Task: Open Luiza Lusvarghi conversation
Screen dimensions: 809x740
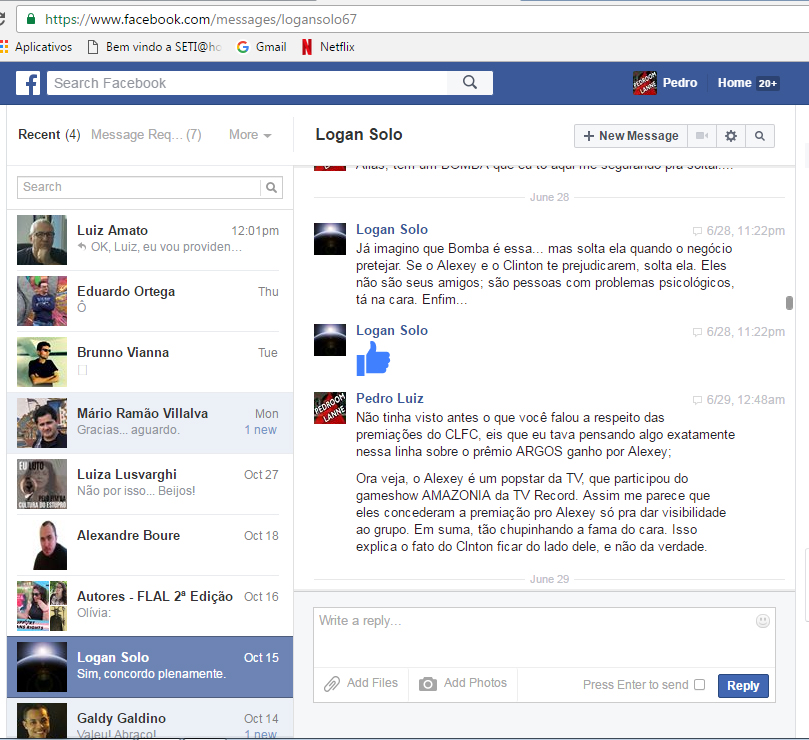Action: tap(150, 484)
